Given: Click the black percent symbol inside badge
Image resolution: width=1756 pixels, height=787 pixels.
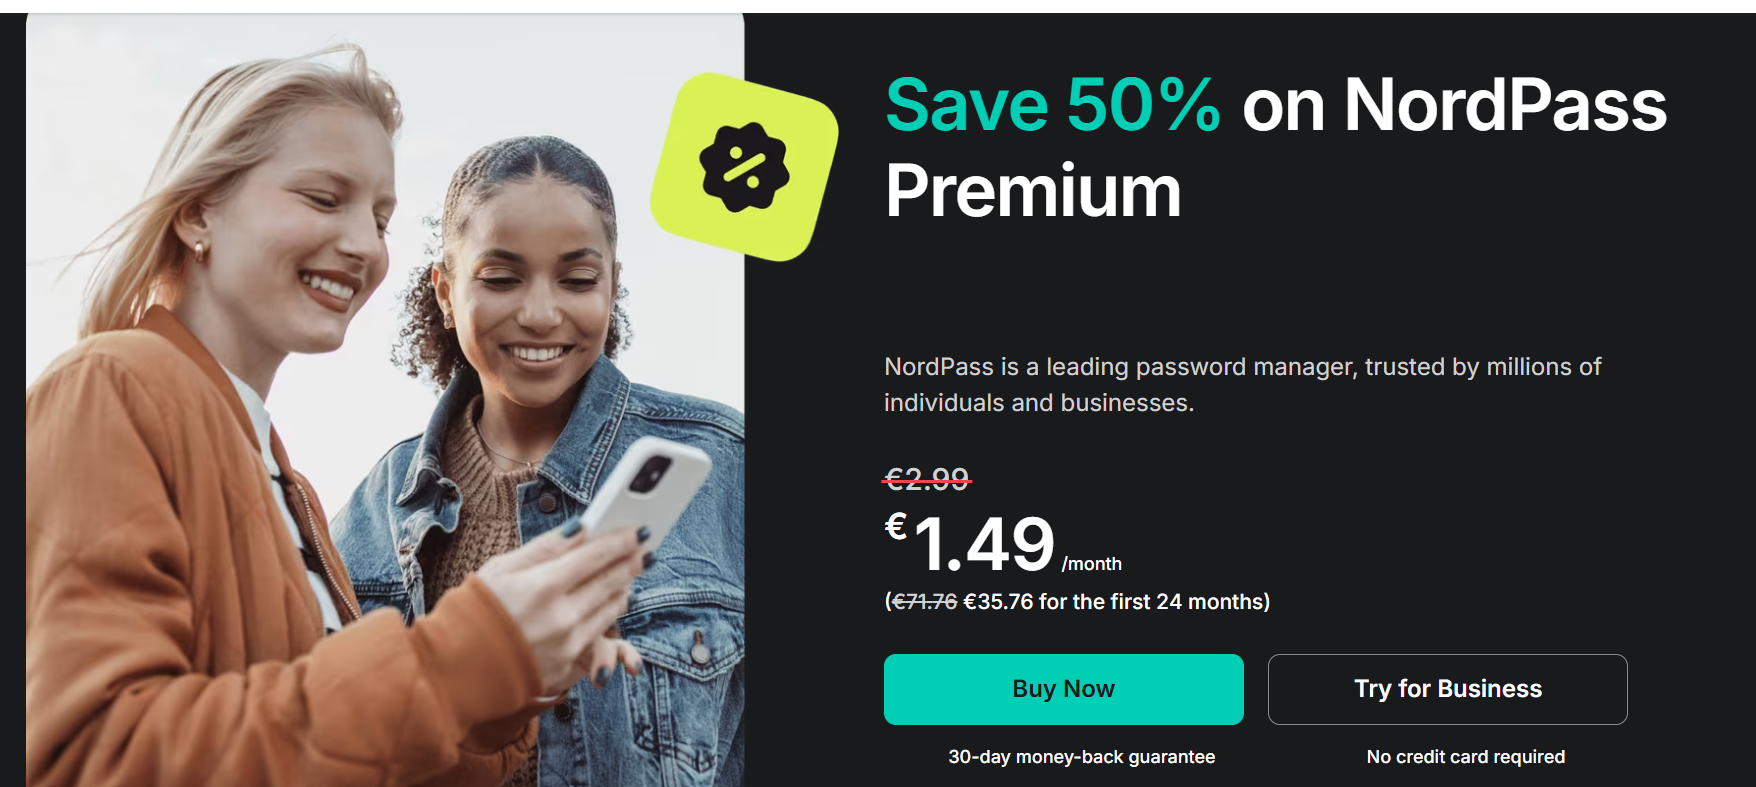Looking at the screenshot, I should [744, 167].
